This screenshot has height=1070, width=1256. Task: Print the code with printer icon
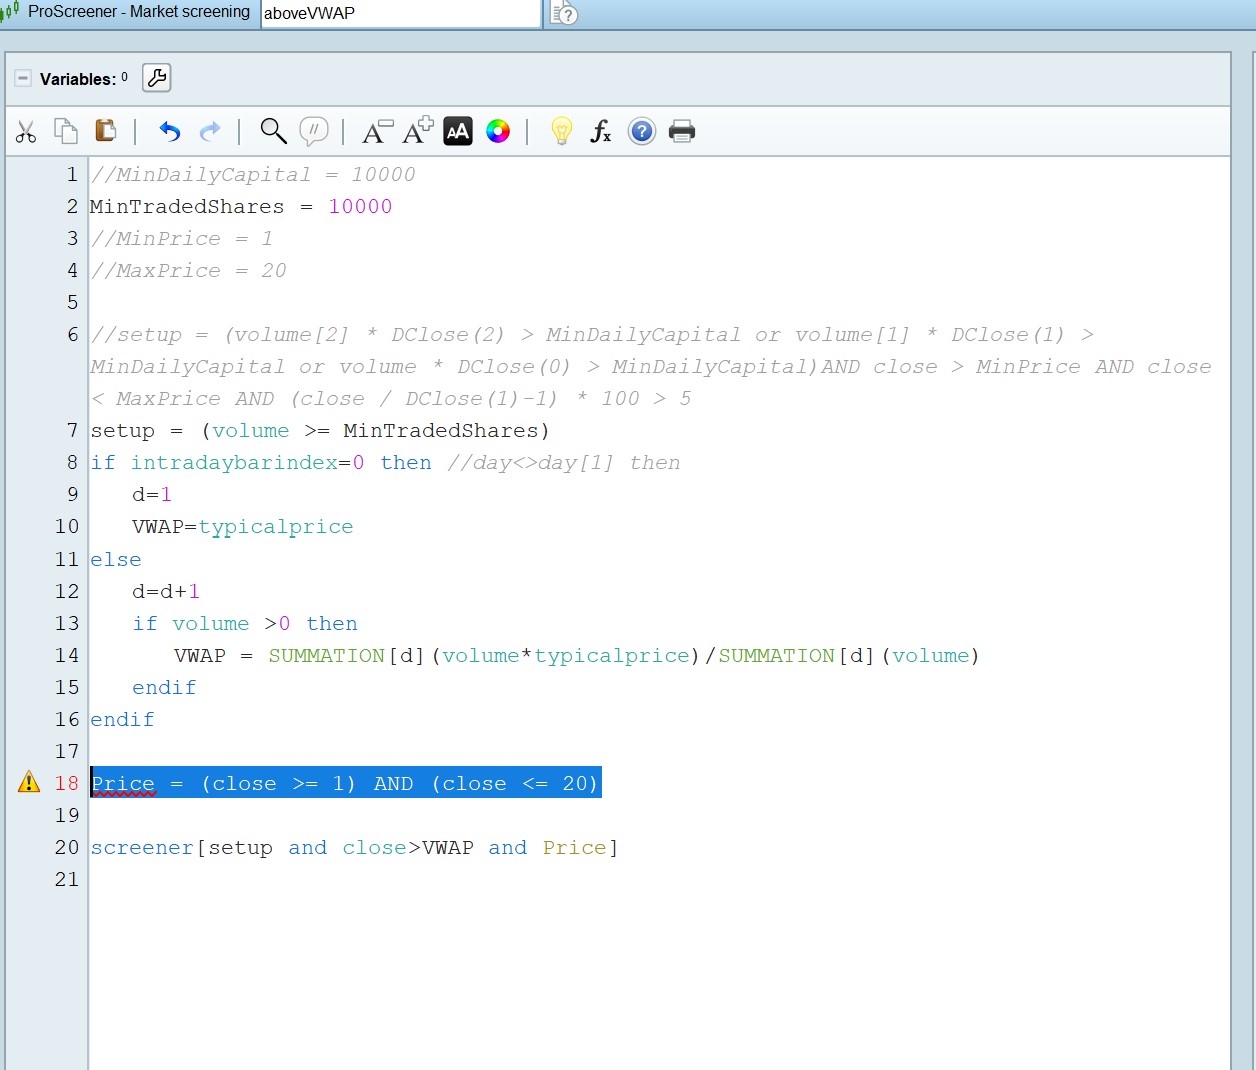coord(682,131)
